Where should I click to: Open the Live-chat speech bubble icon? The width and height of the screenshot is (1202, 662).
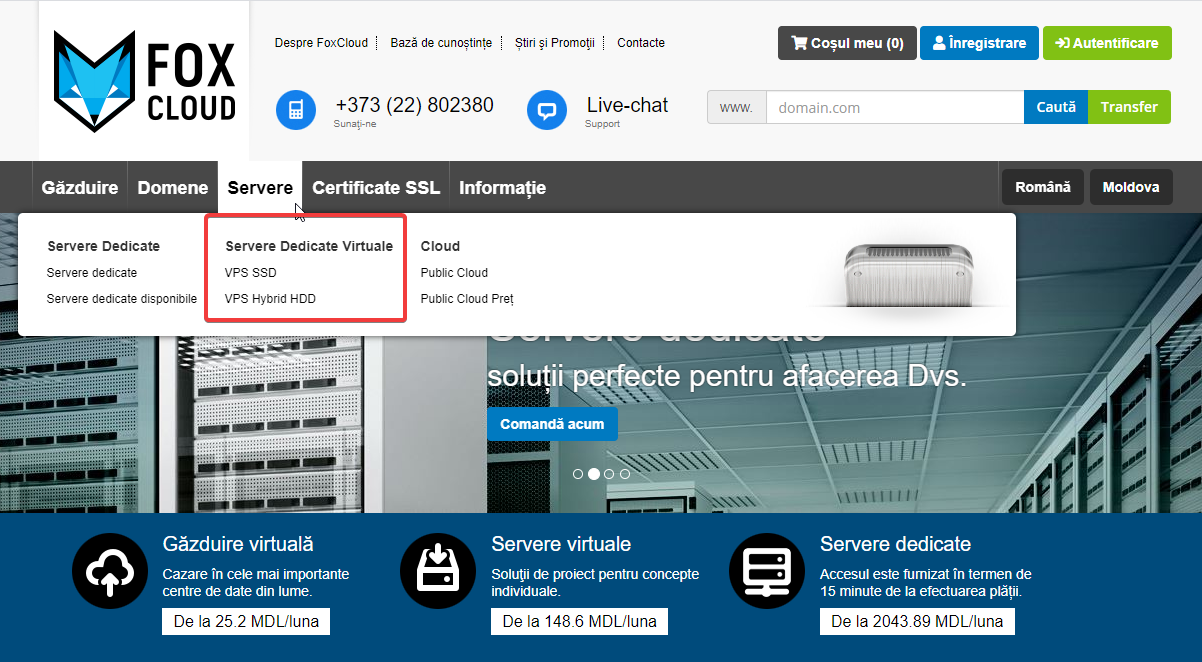pyautogui.click(x=547, y=110)
